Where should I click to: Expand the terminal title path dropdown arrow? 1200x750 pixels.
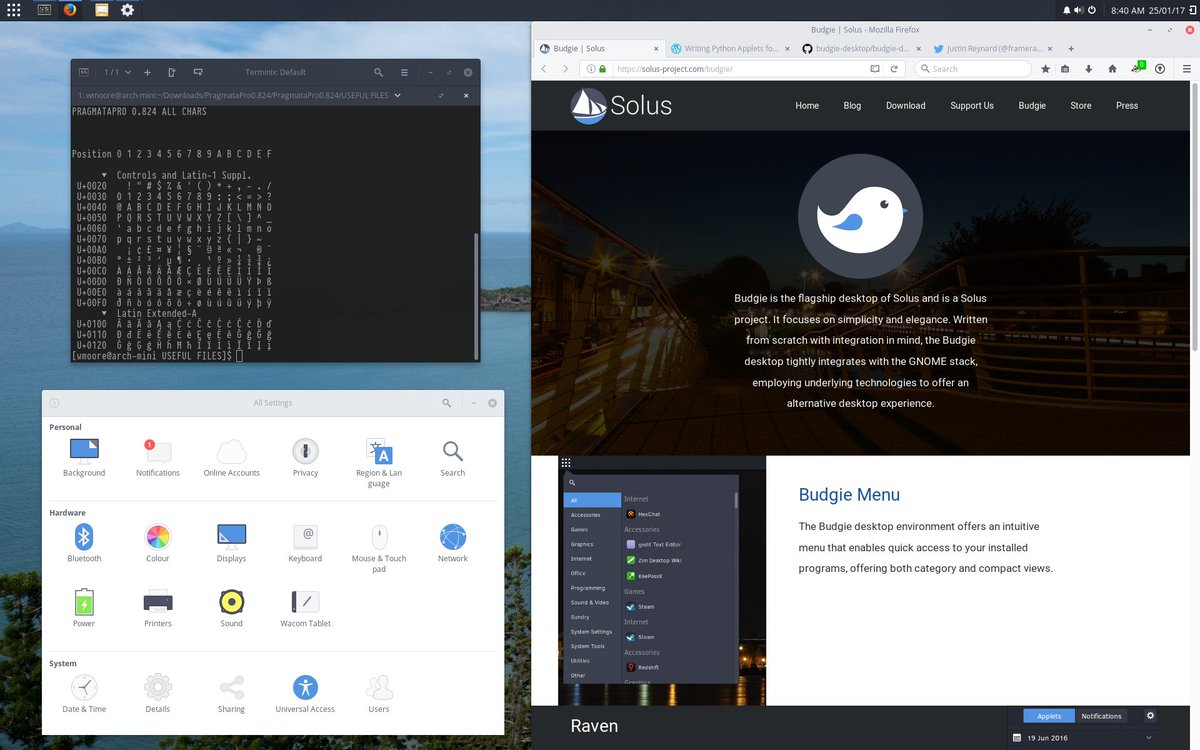pyautogui.click(x=398, y=95)
